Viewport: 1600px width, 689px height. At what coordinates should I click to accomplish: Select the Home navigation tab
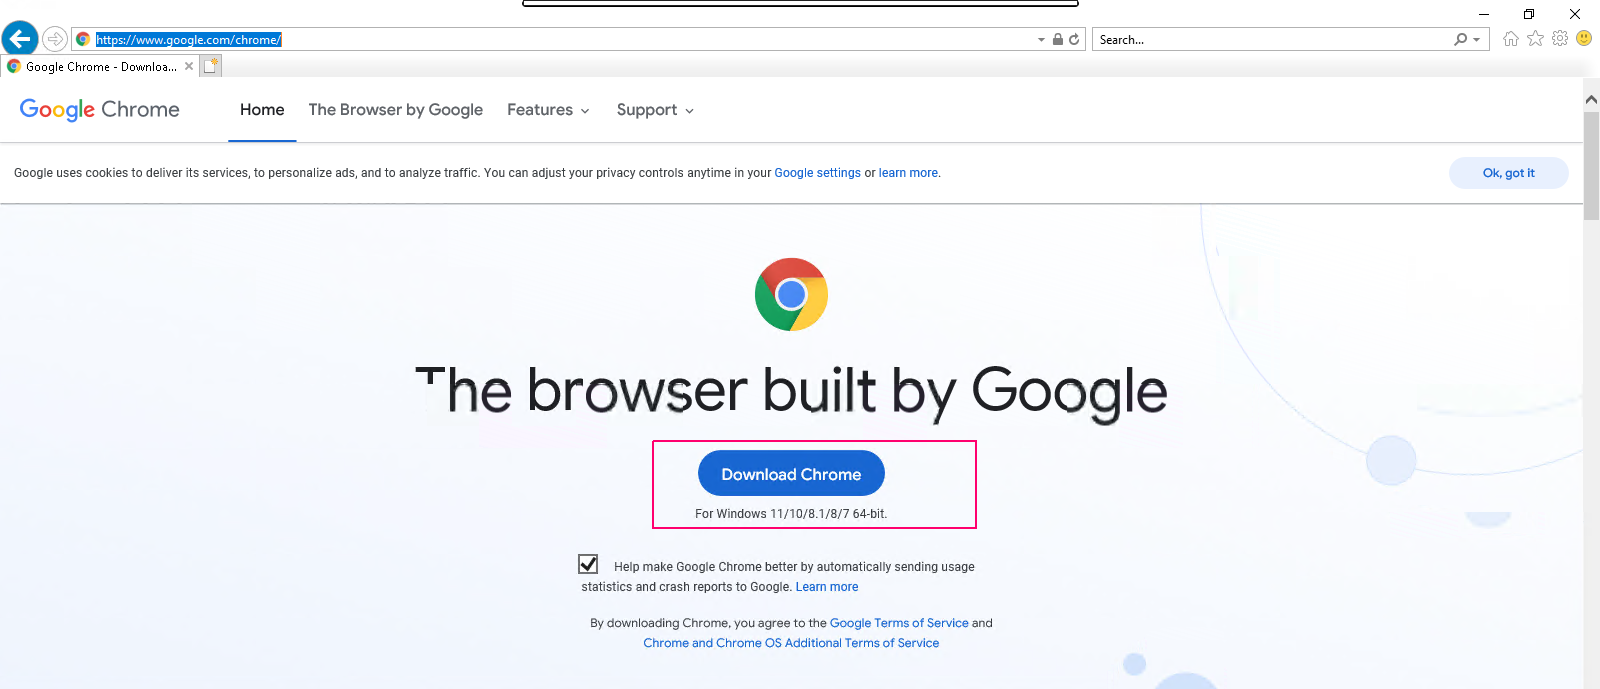coord(262,110)
